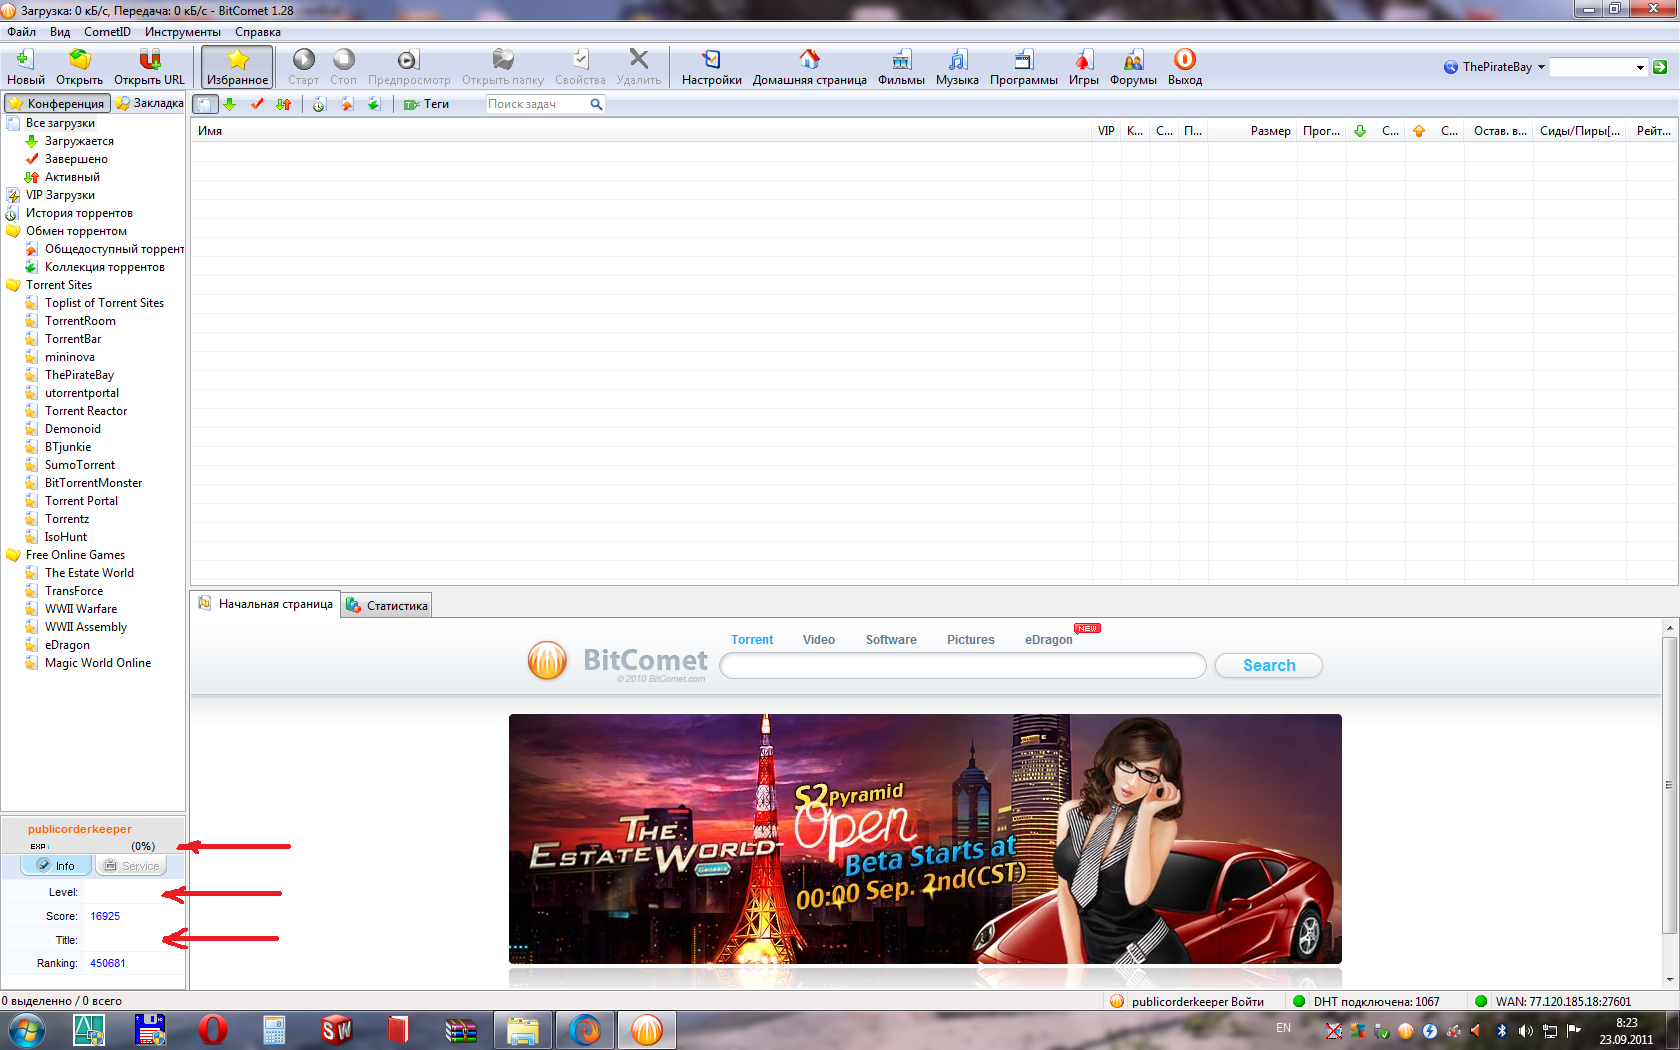
Task: Click the eDragon link on start page
Action: click(x=1048, y=640)
